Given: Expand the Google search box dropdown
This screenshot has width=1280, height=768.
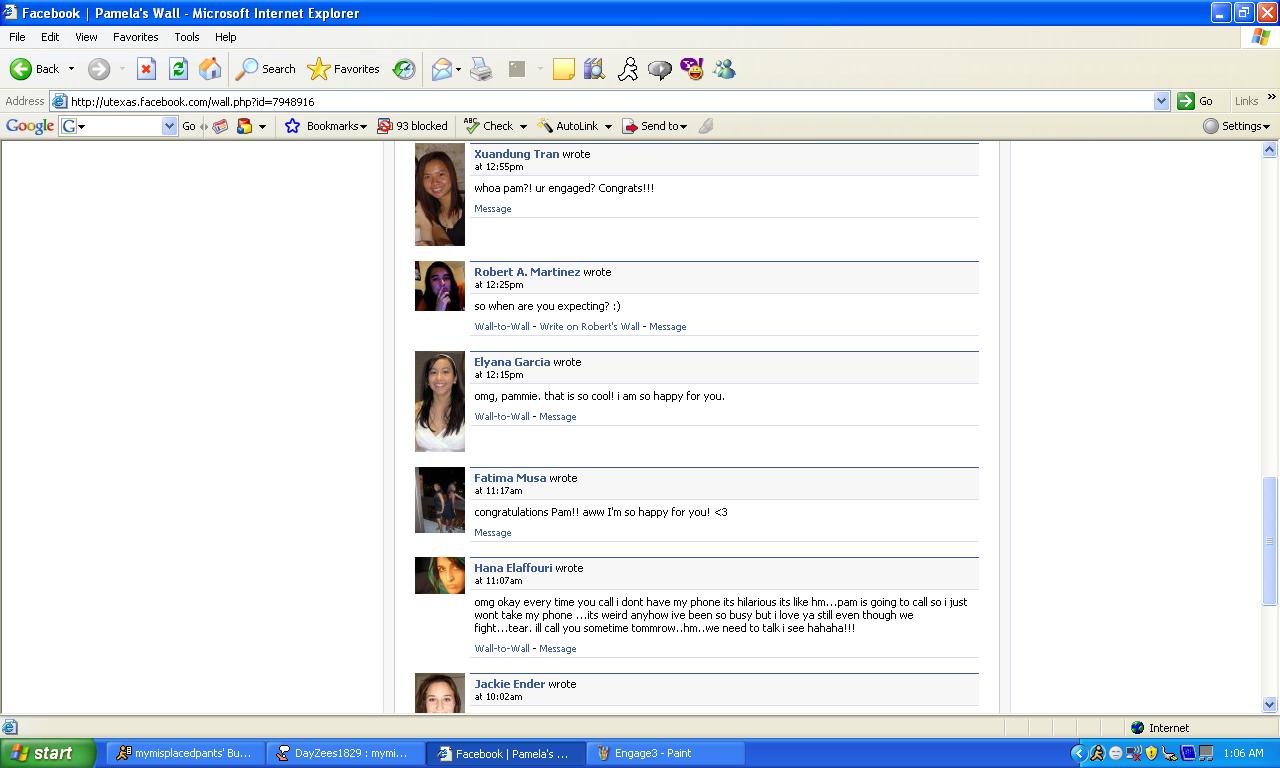Looking at the screenshot, I should (169, 126).
